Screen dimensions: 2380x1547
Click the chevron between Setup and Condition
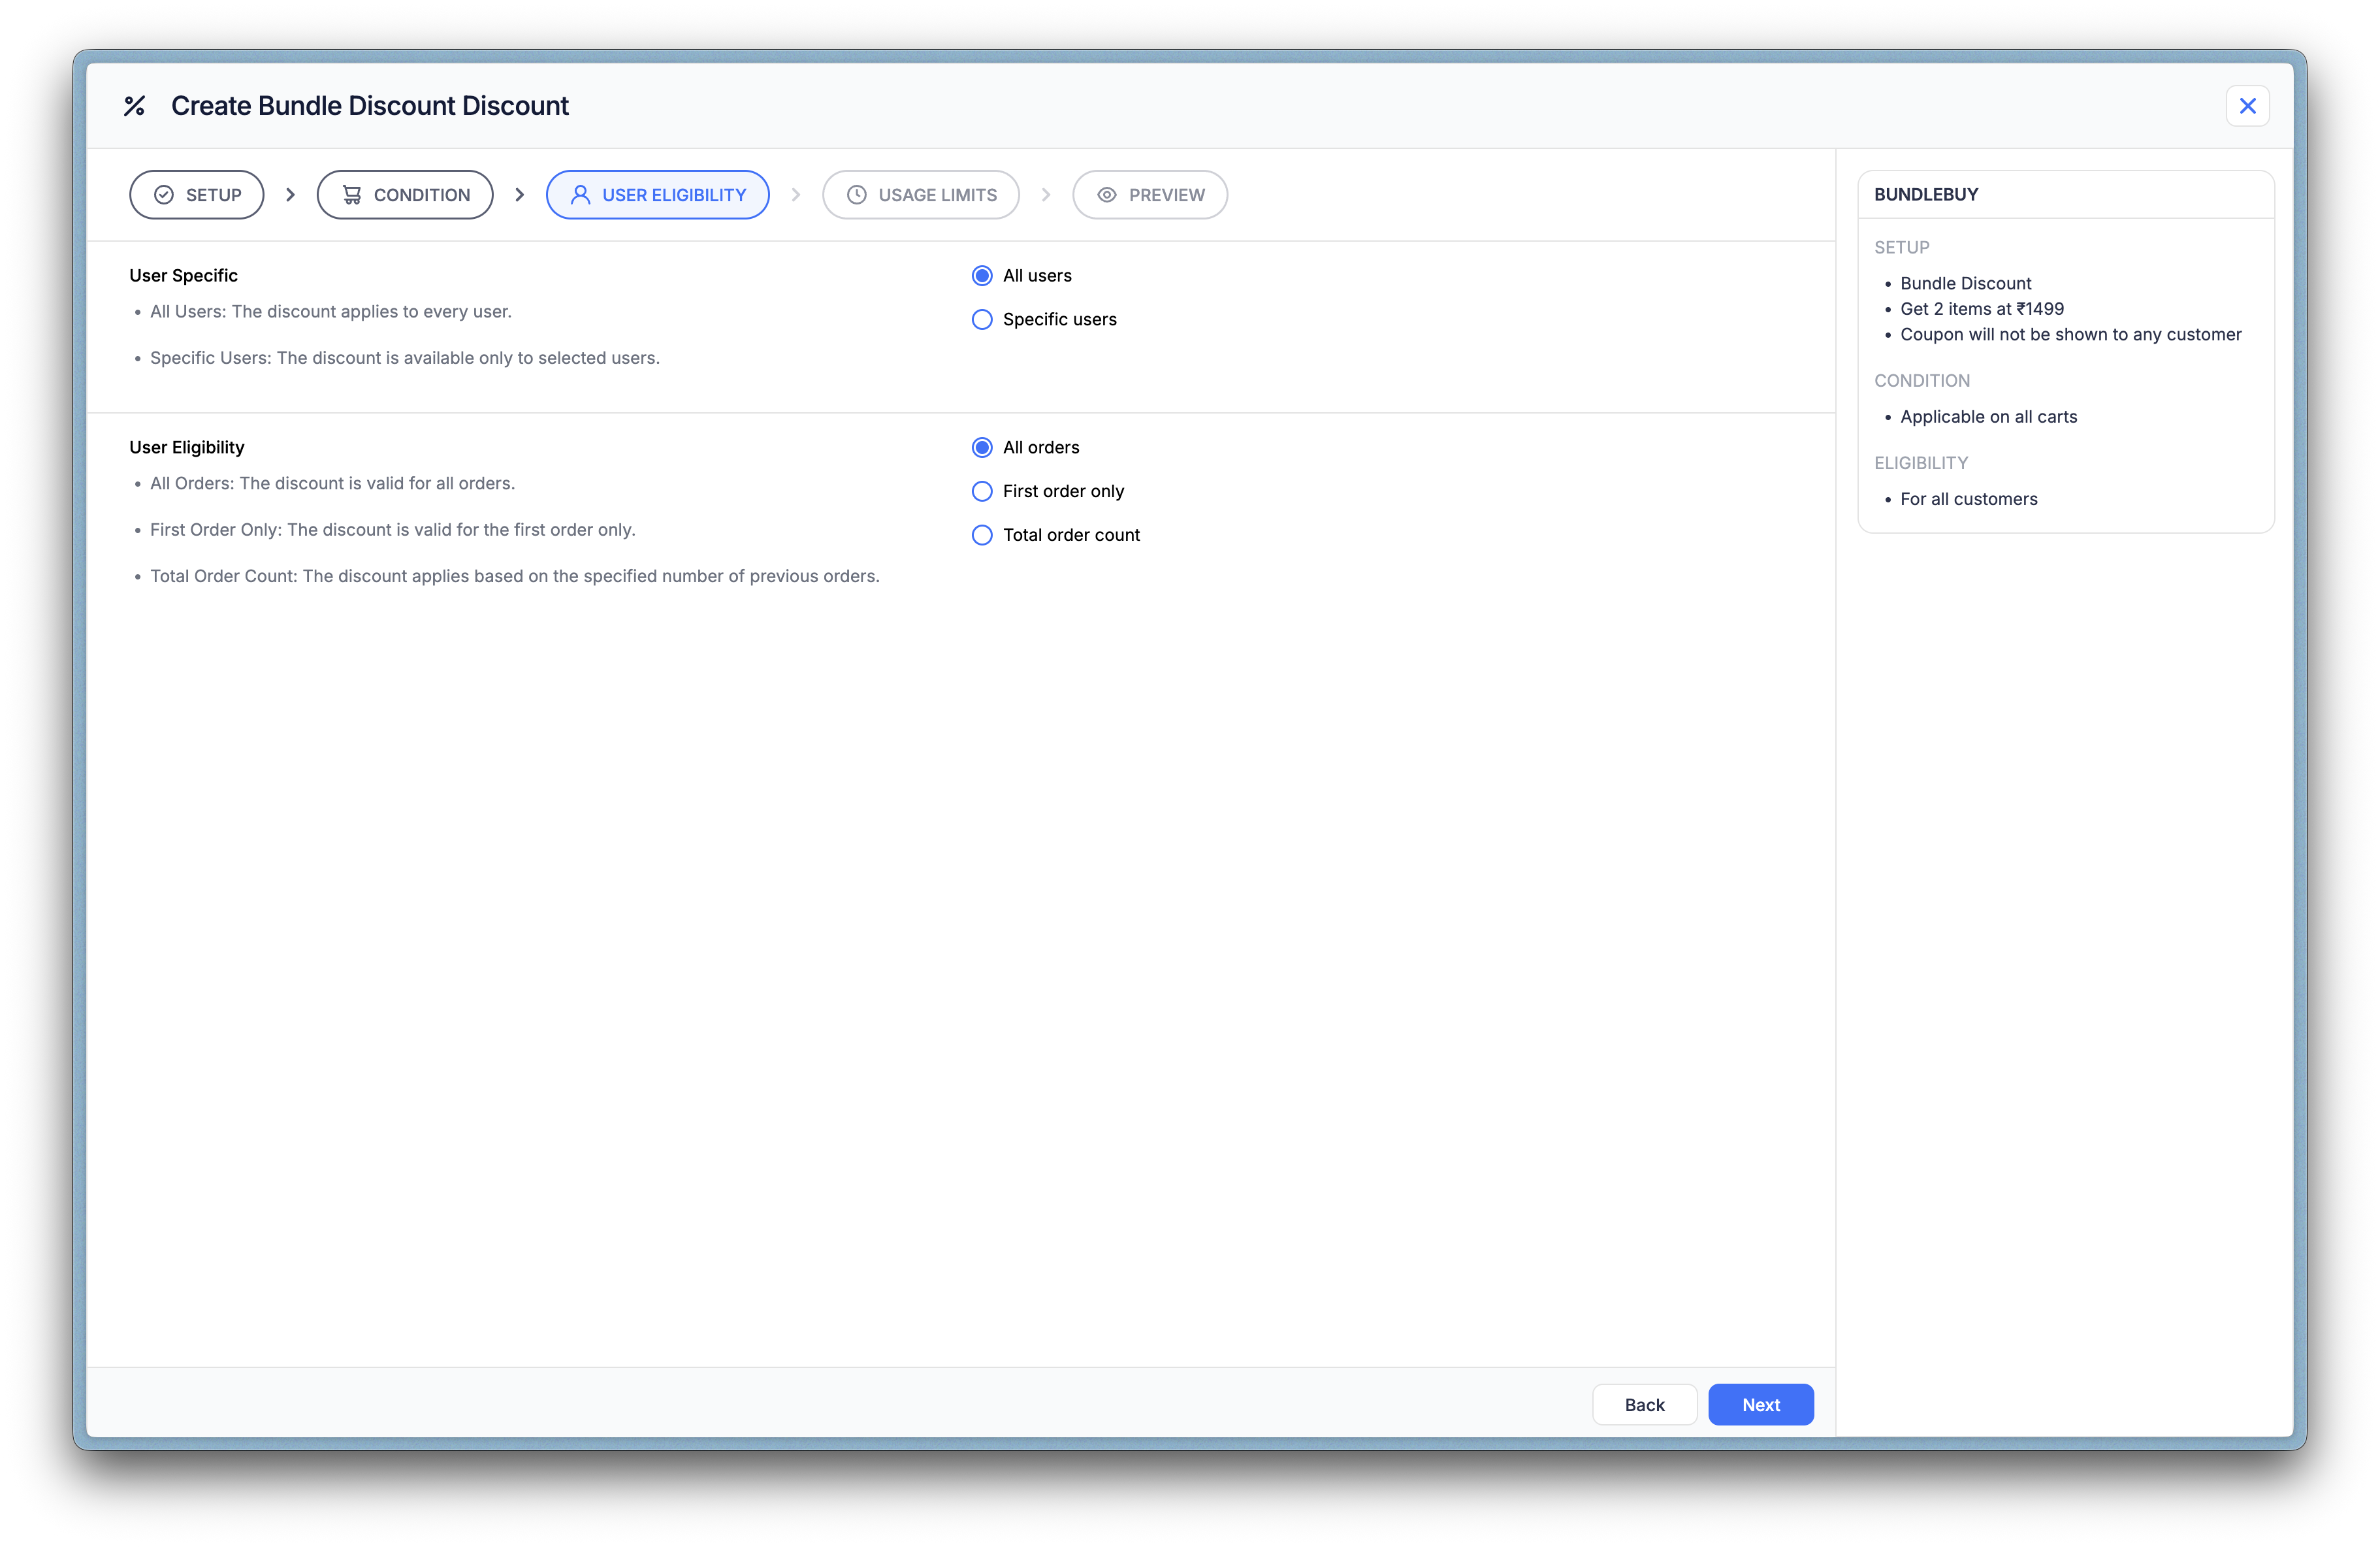[290, 195]
